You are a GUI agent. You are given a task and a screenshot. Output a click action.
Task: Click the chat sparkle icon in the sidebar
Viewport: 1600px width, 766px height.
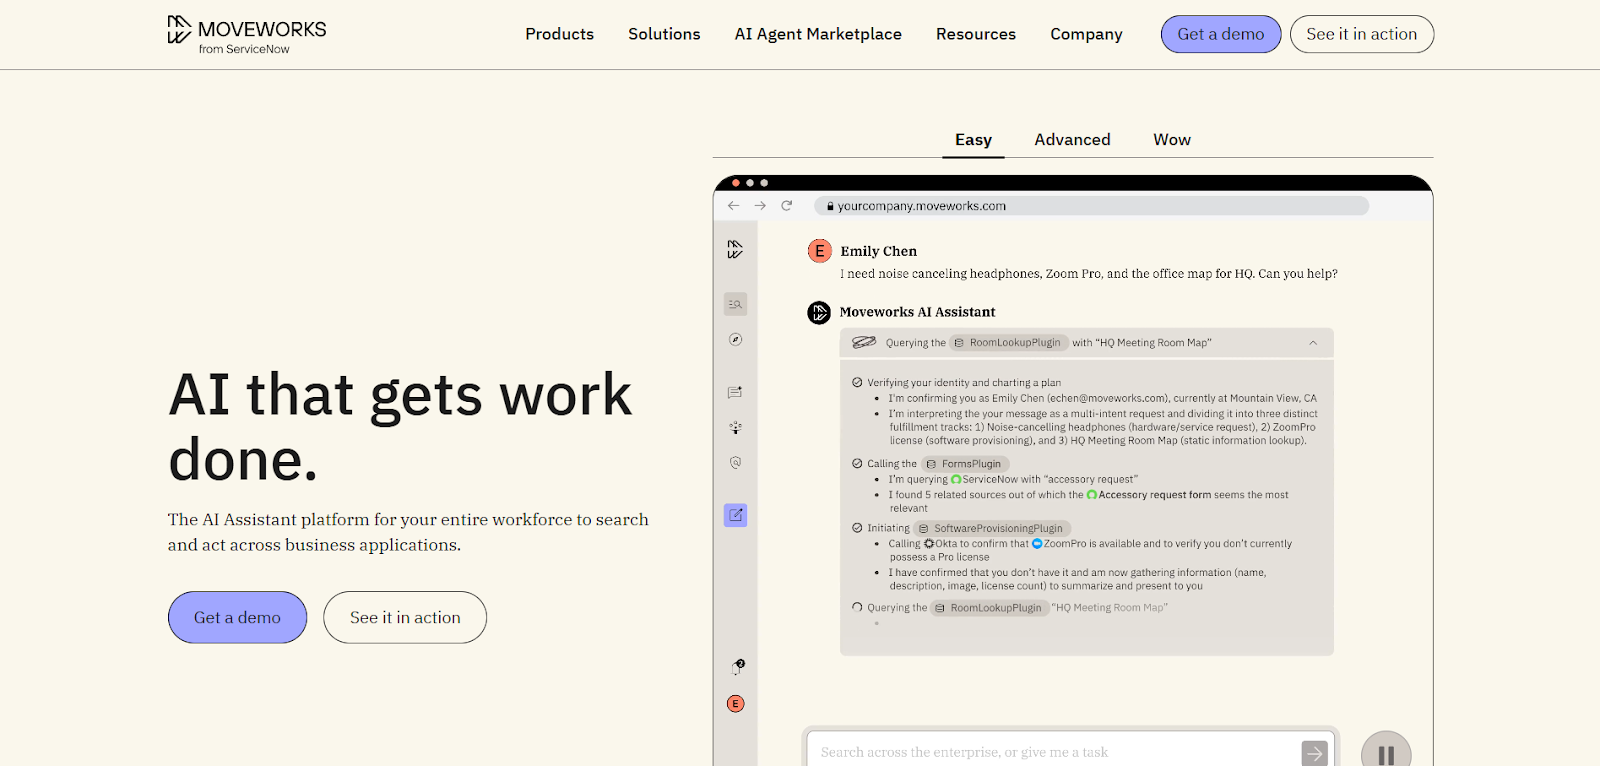pos(735,392)
